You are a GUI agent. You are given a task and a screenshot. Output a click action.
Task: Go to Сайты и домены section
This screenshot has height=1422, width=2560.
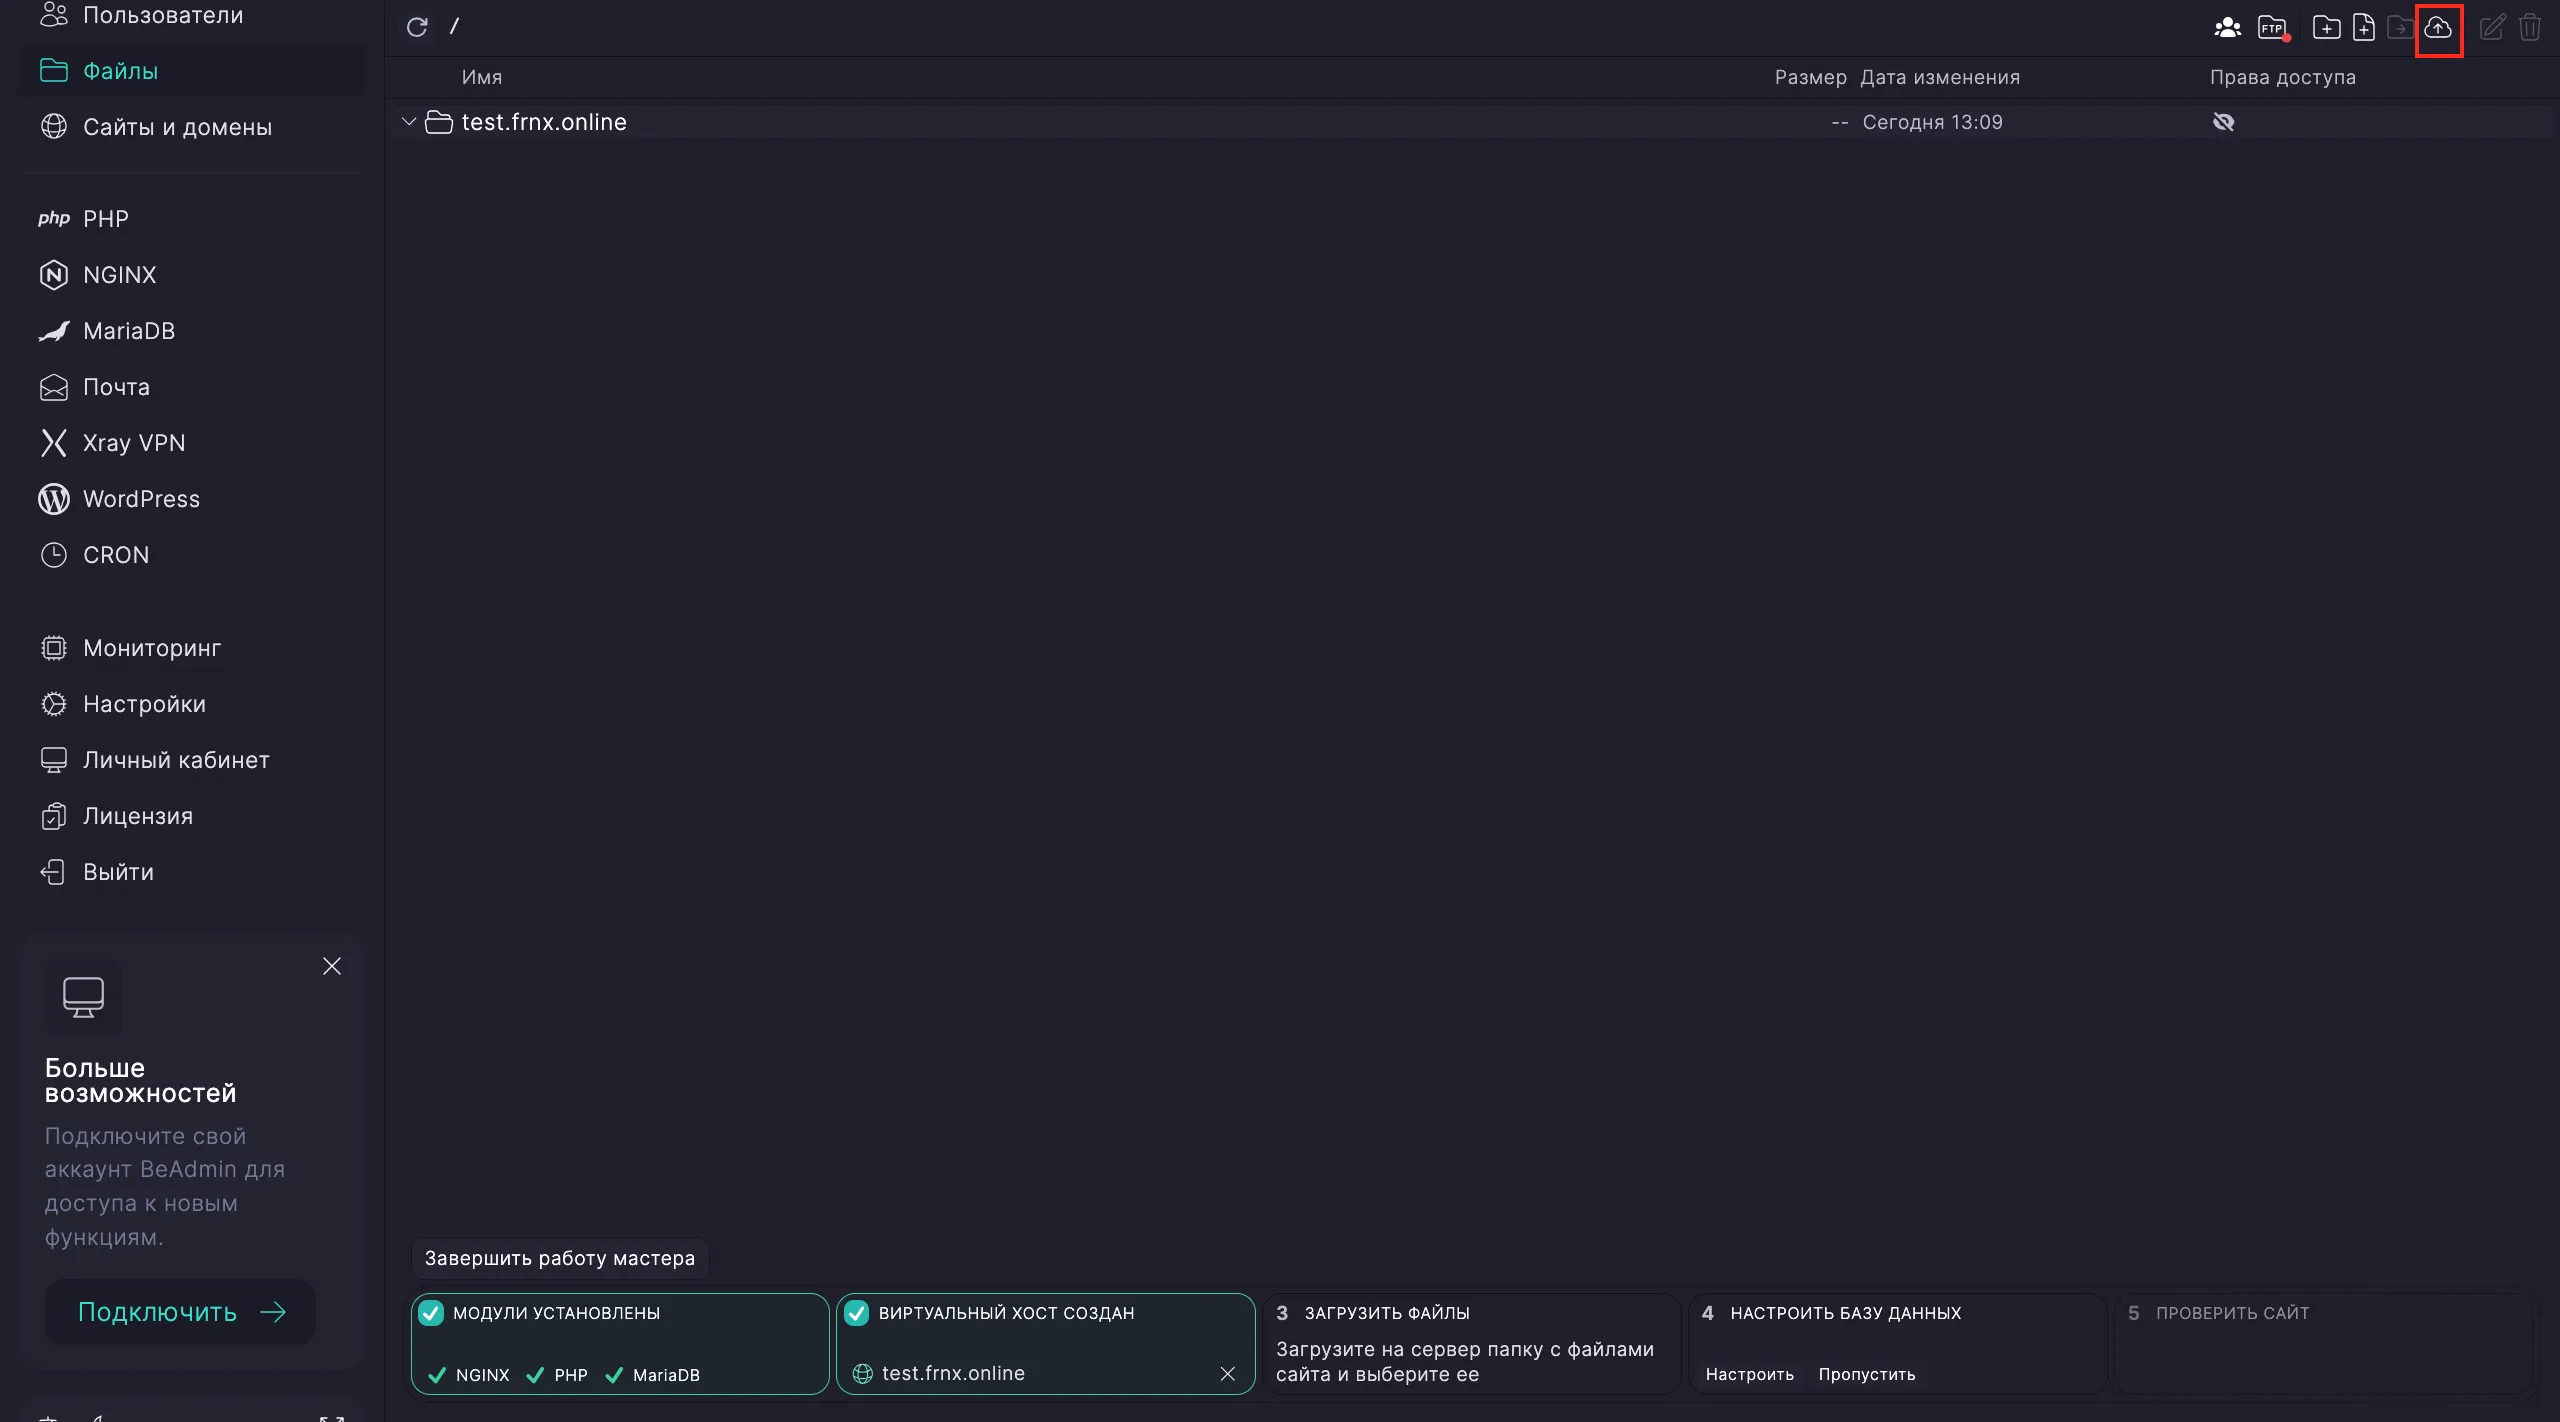(x=177, y=127)
